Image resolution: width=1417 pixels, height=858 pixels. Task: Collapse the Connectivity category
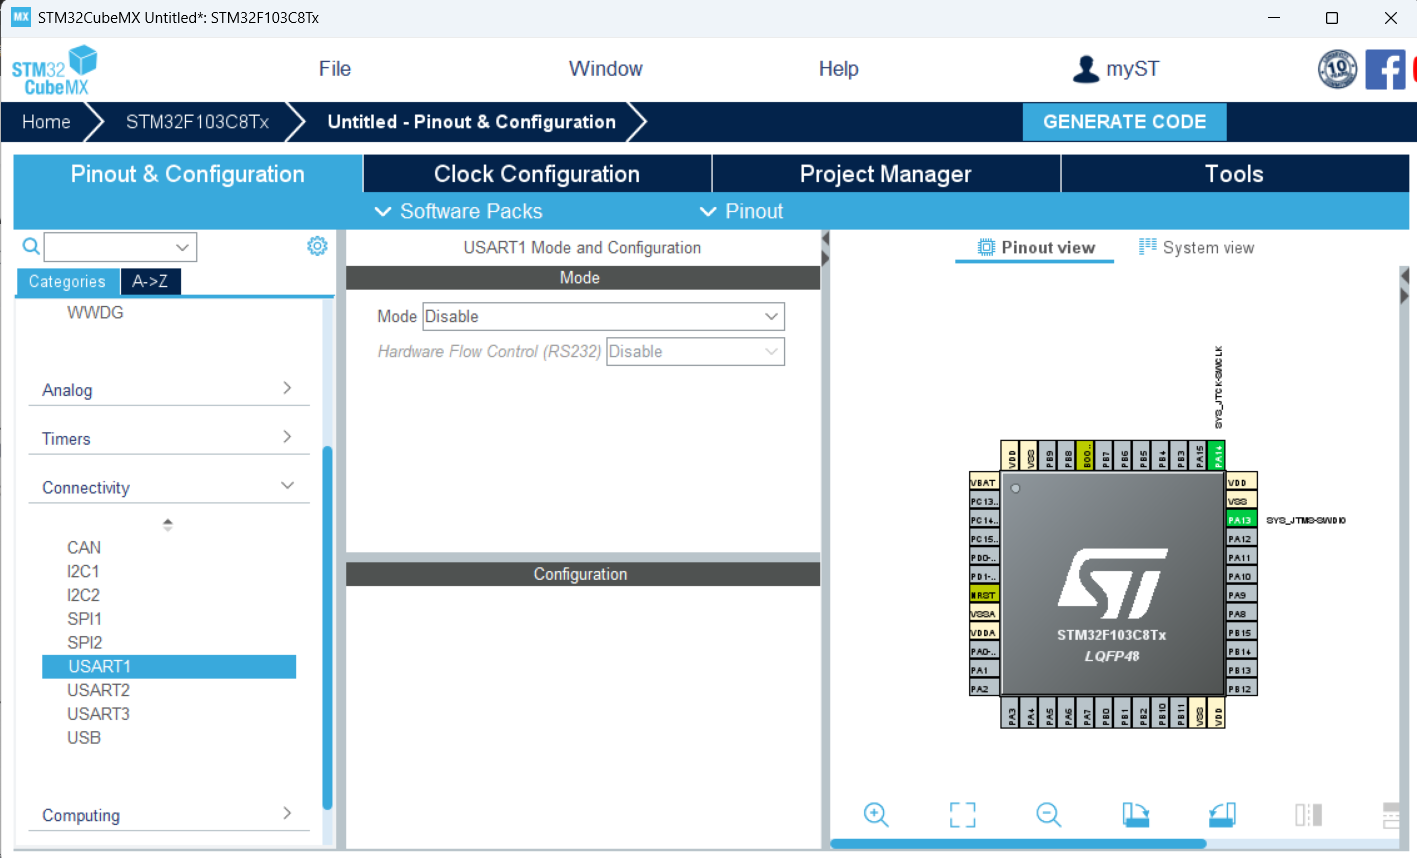[x=169, y=487]
